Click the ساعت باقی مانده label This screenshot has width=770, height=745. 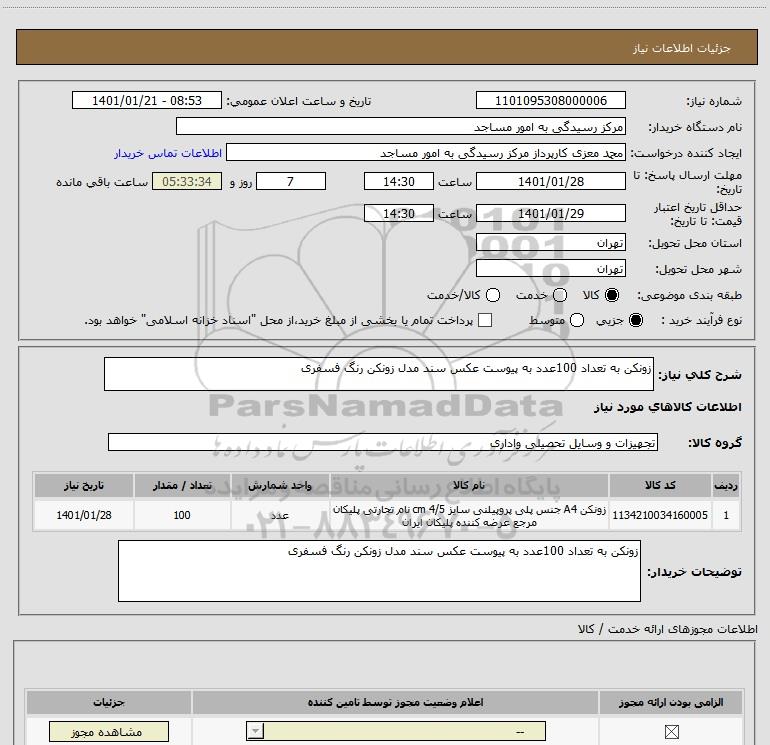(102, 182)
